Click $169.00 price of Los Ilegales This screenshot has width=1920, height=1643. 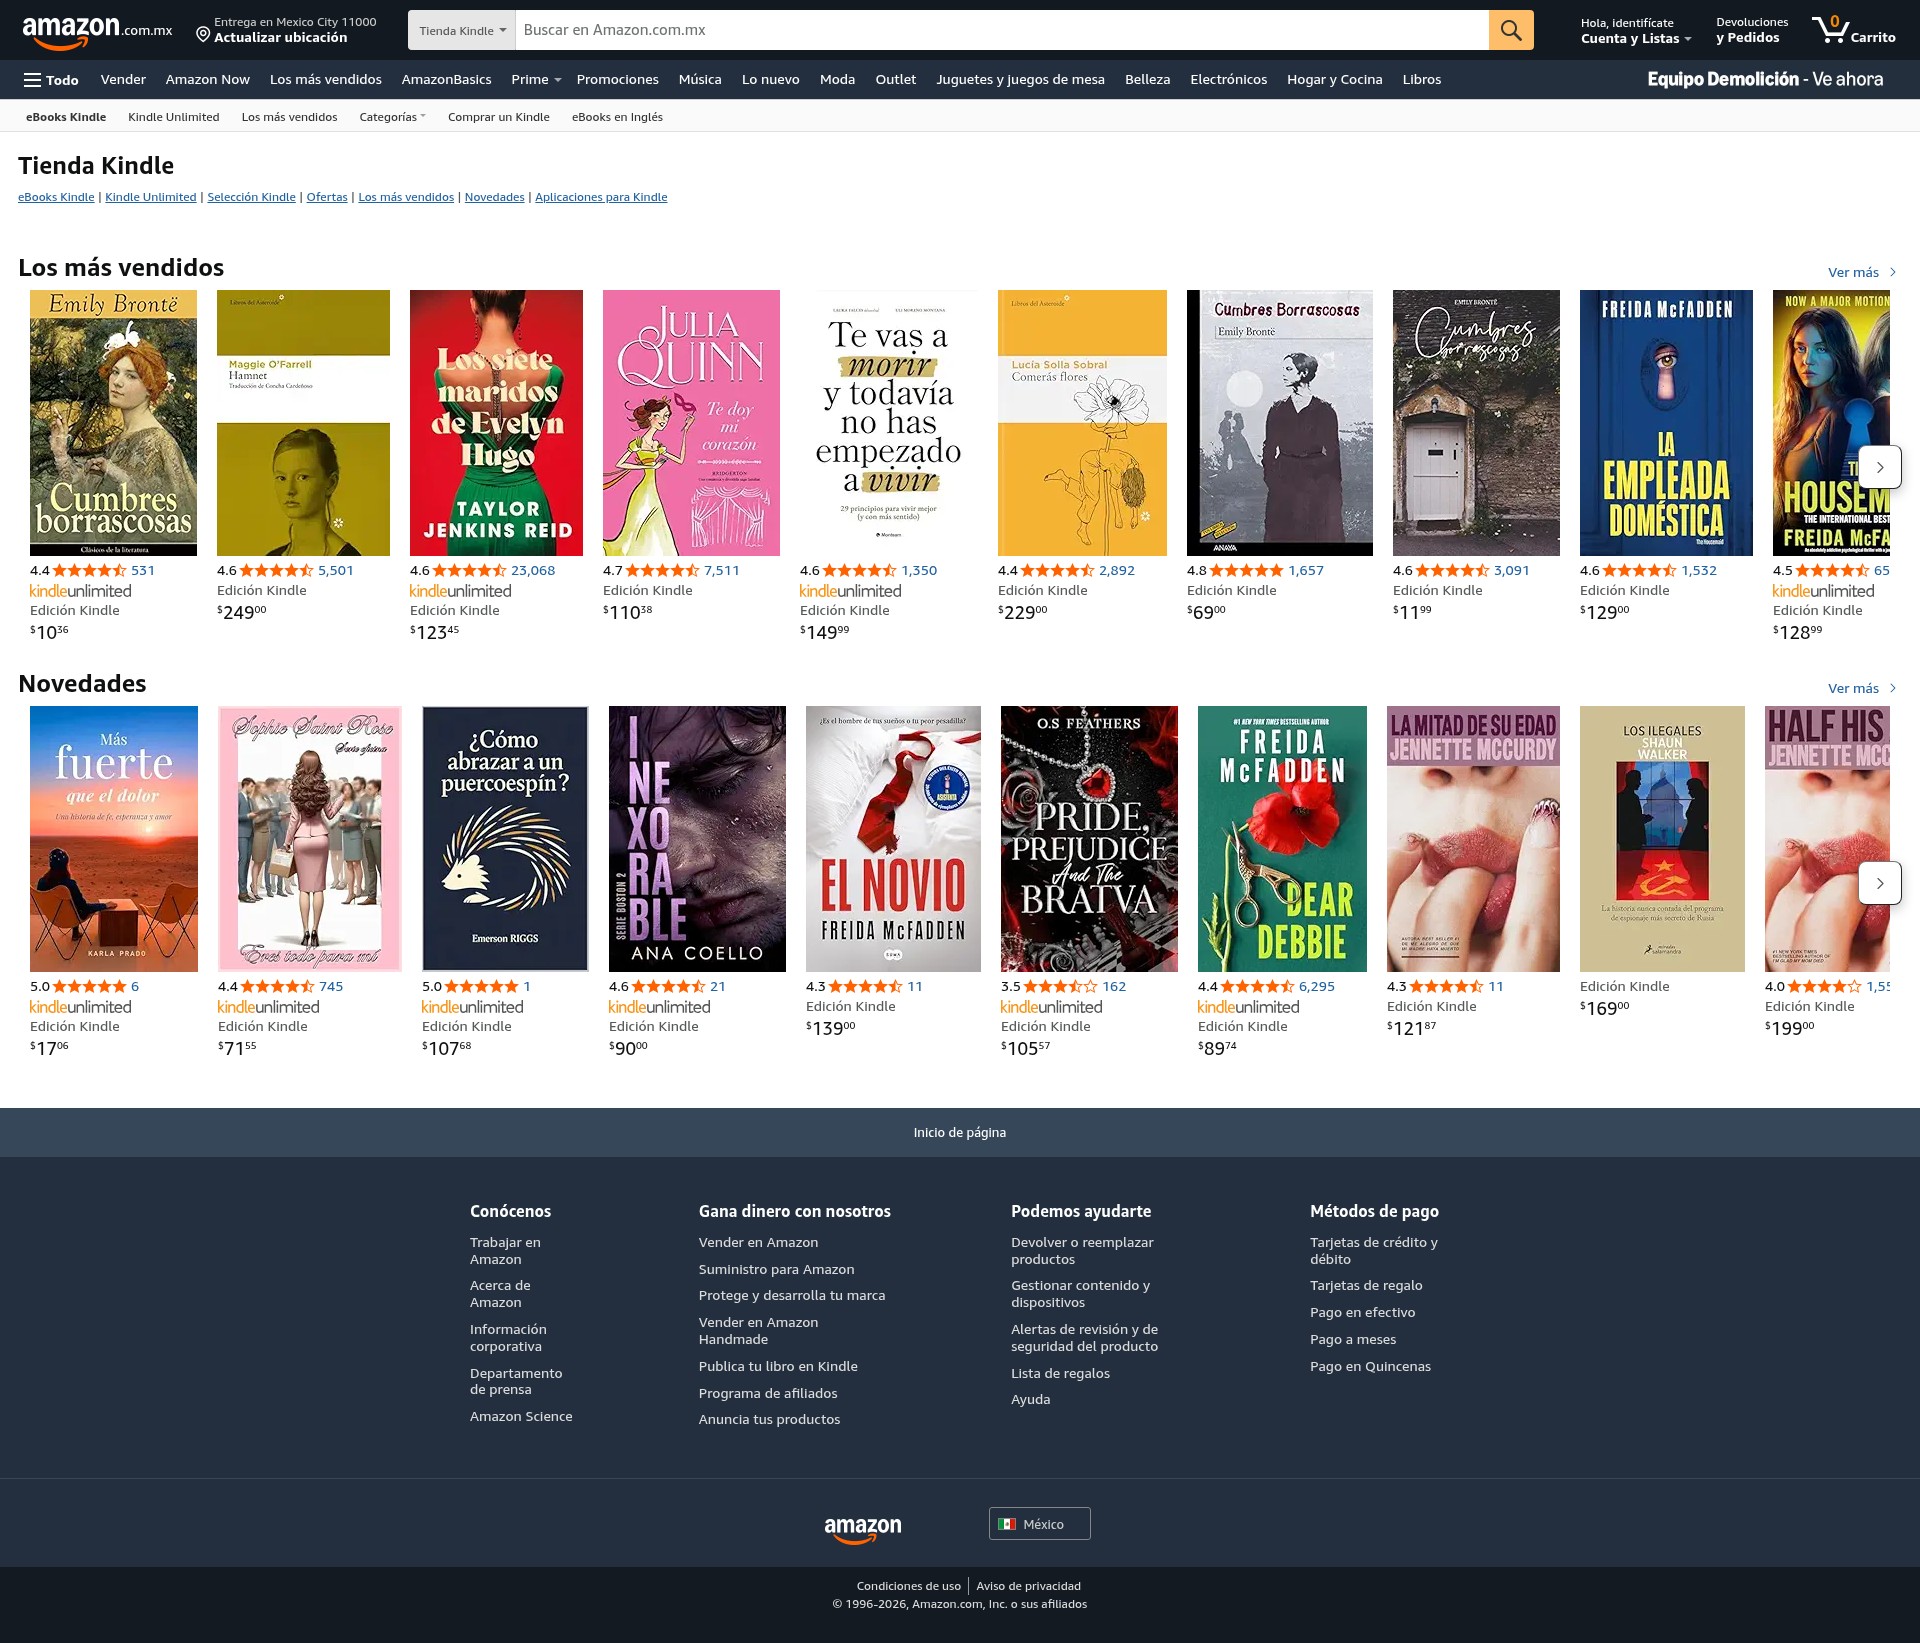tap(1605, 1008)
